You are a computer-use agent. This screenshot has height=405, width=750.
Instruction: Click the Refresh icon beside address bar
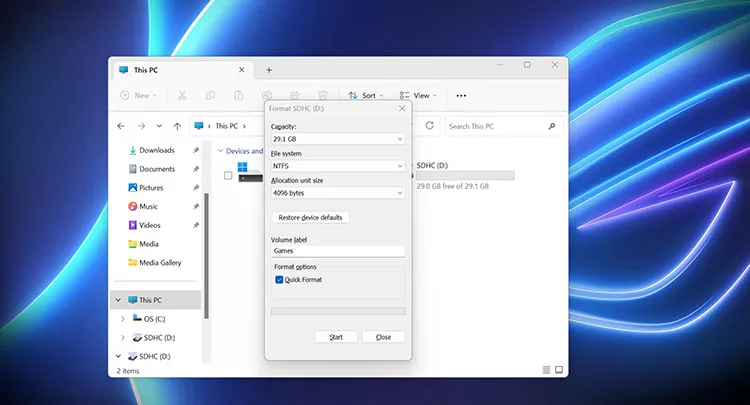coord(429,126)
